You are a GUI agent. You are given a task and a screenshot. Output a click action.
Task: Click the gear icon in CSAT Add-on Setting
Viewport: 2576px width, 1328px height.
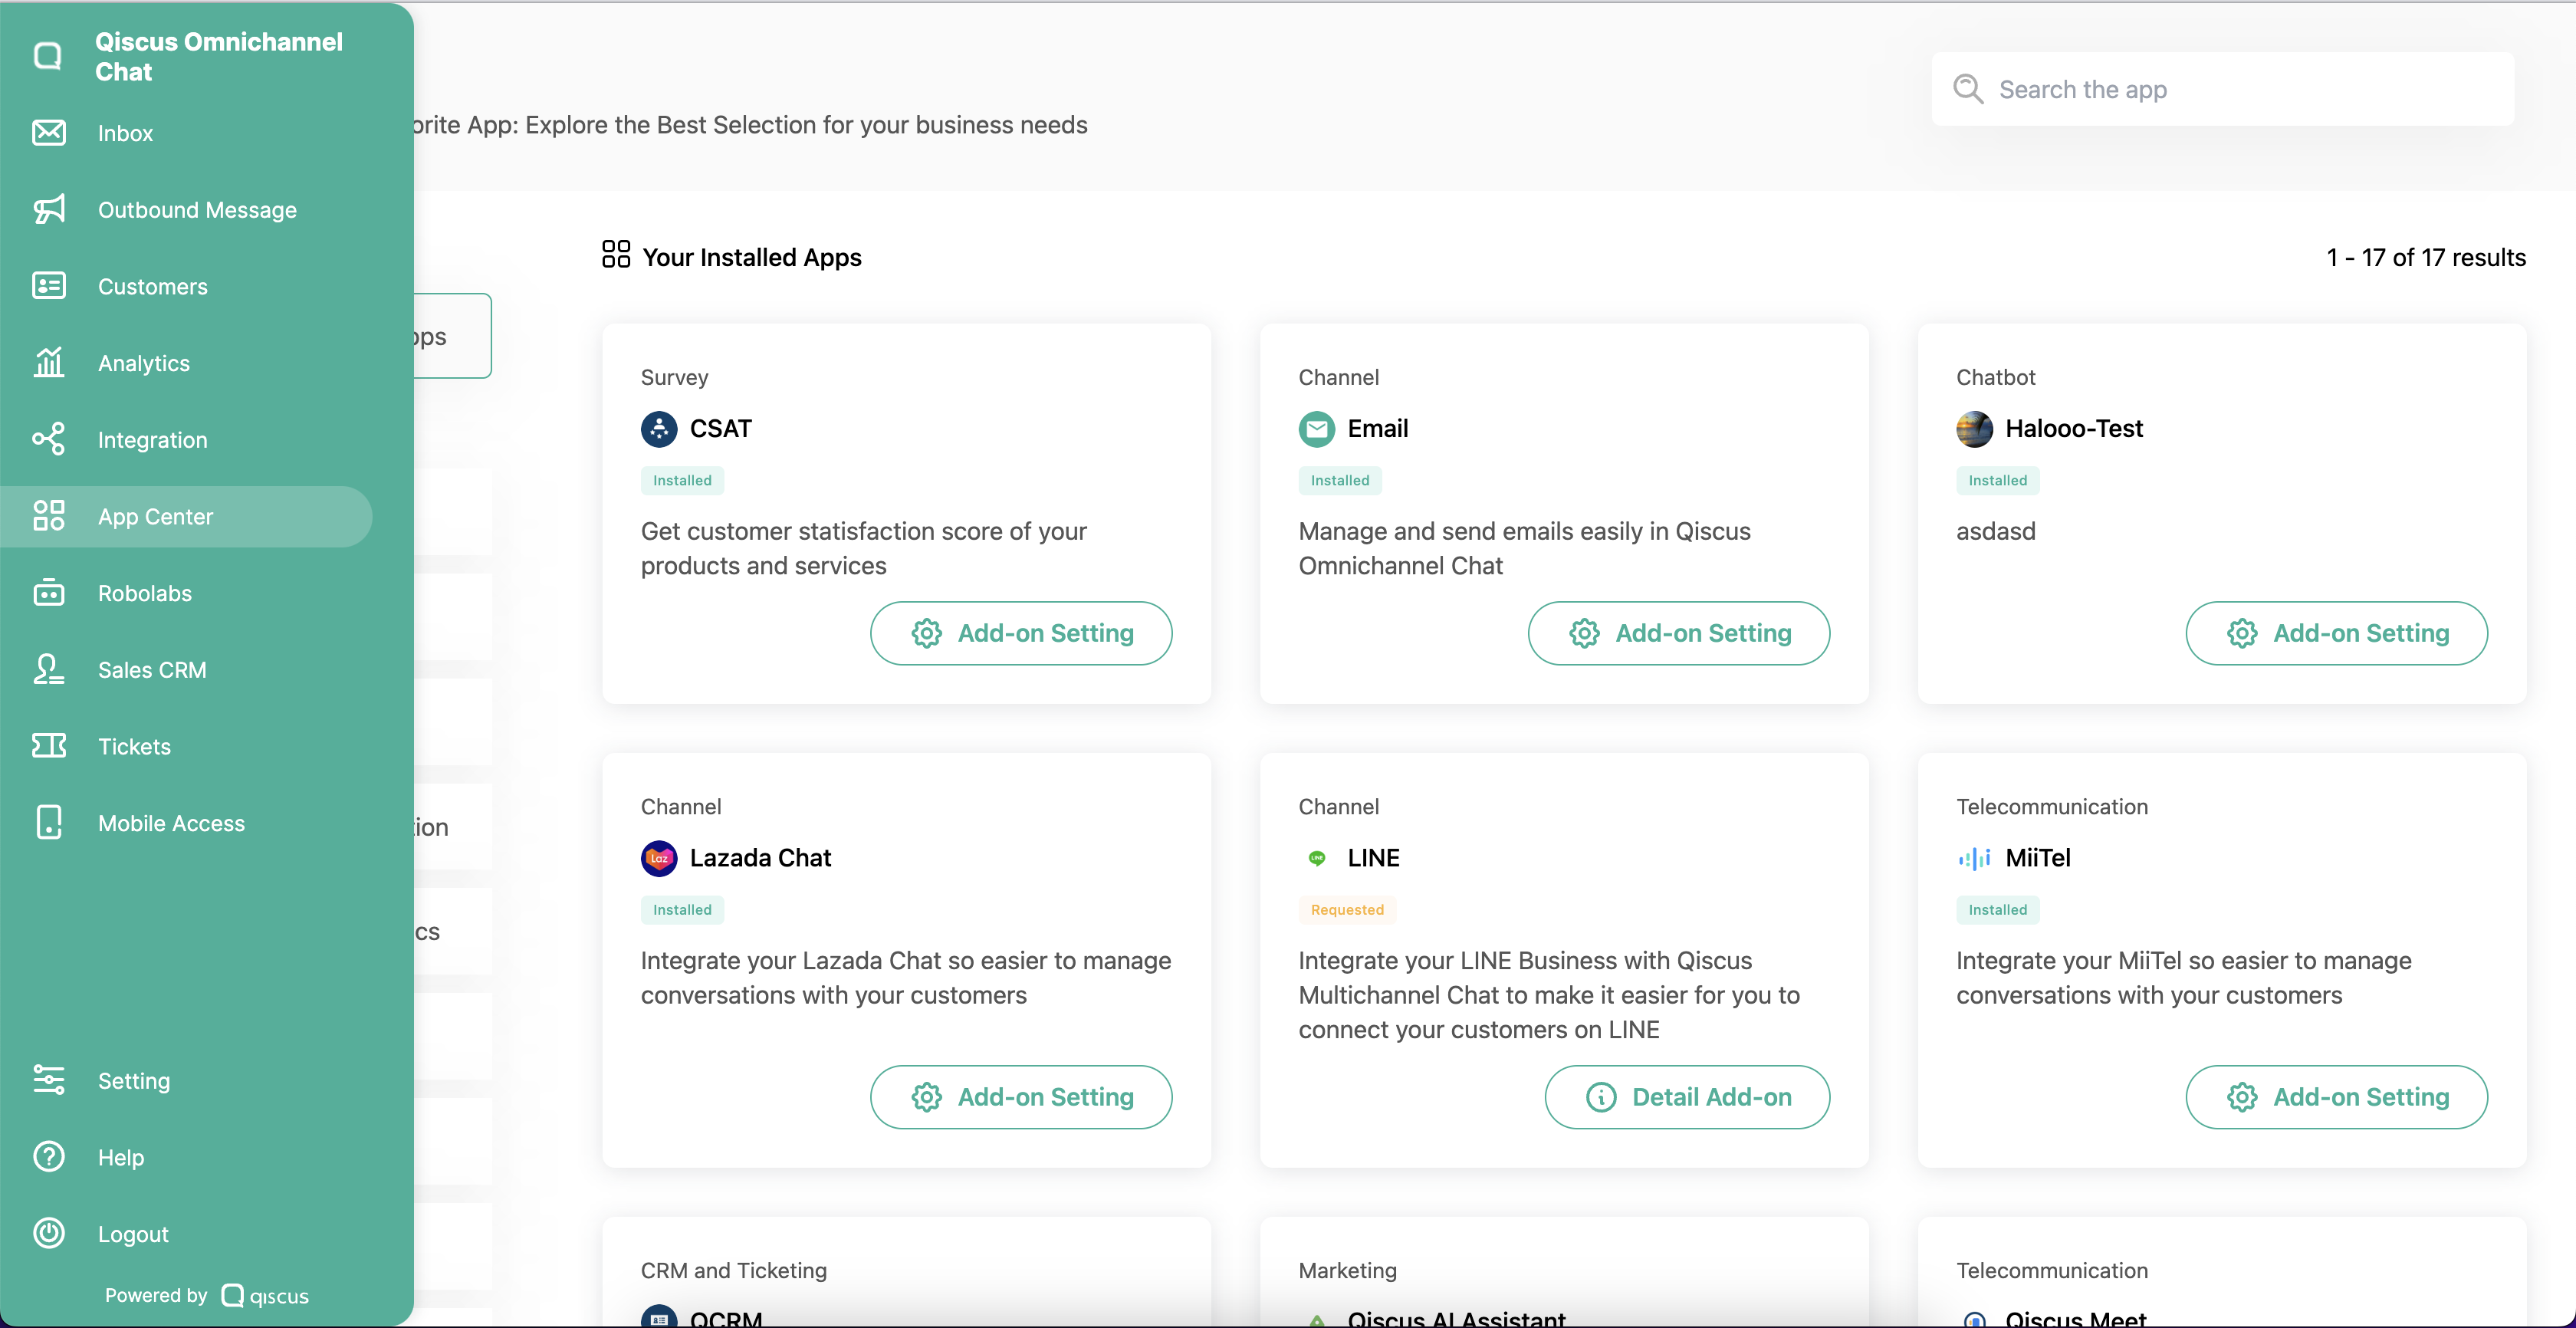926,633
